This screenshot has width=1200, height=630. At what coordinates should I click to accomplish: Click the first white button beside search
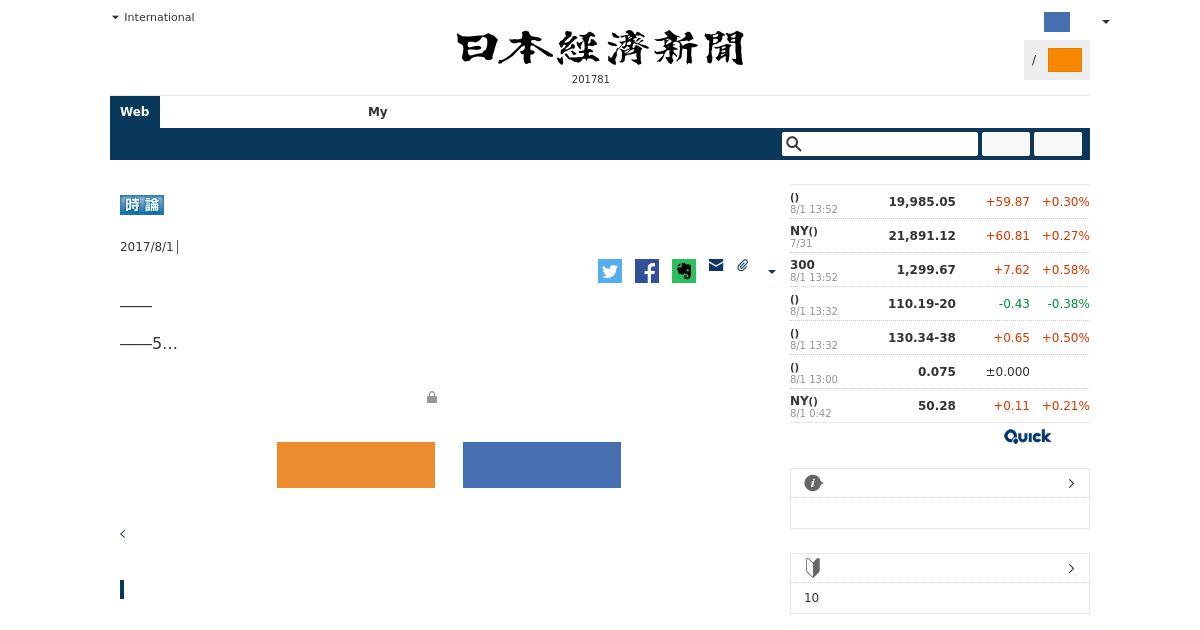tap(1006, 144)
